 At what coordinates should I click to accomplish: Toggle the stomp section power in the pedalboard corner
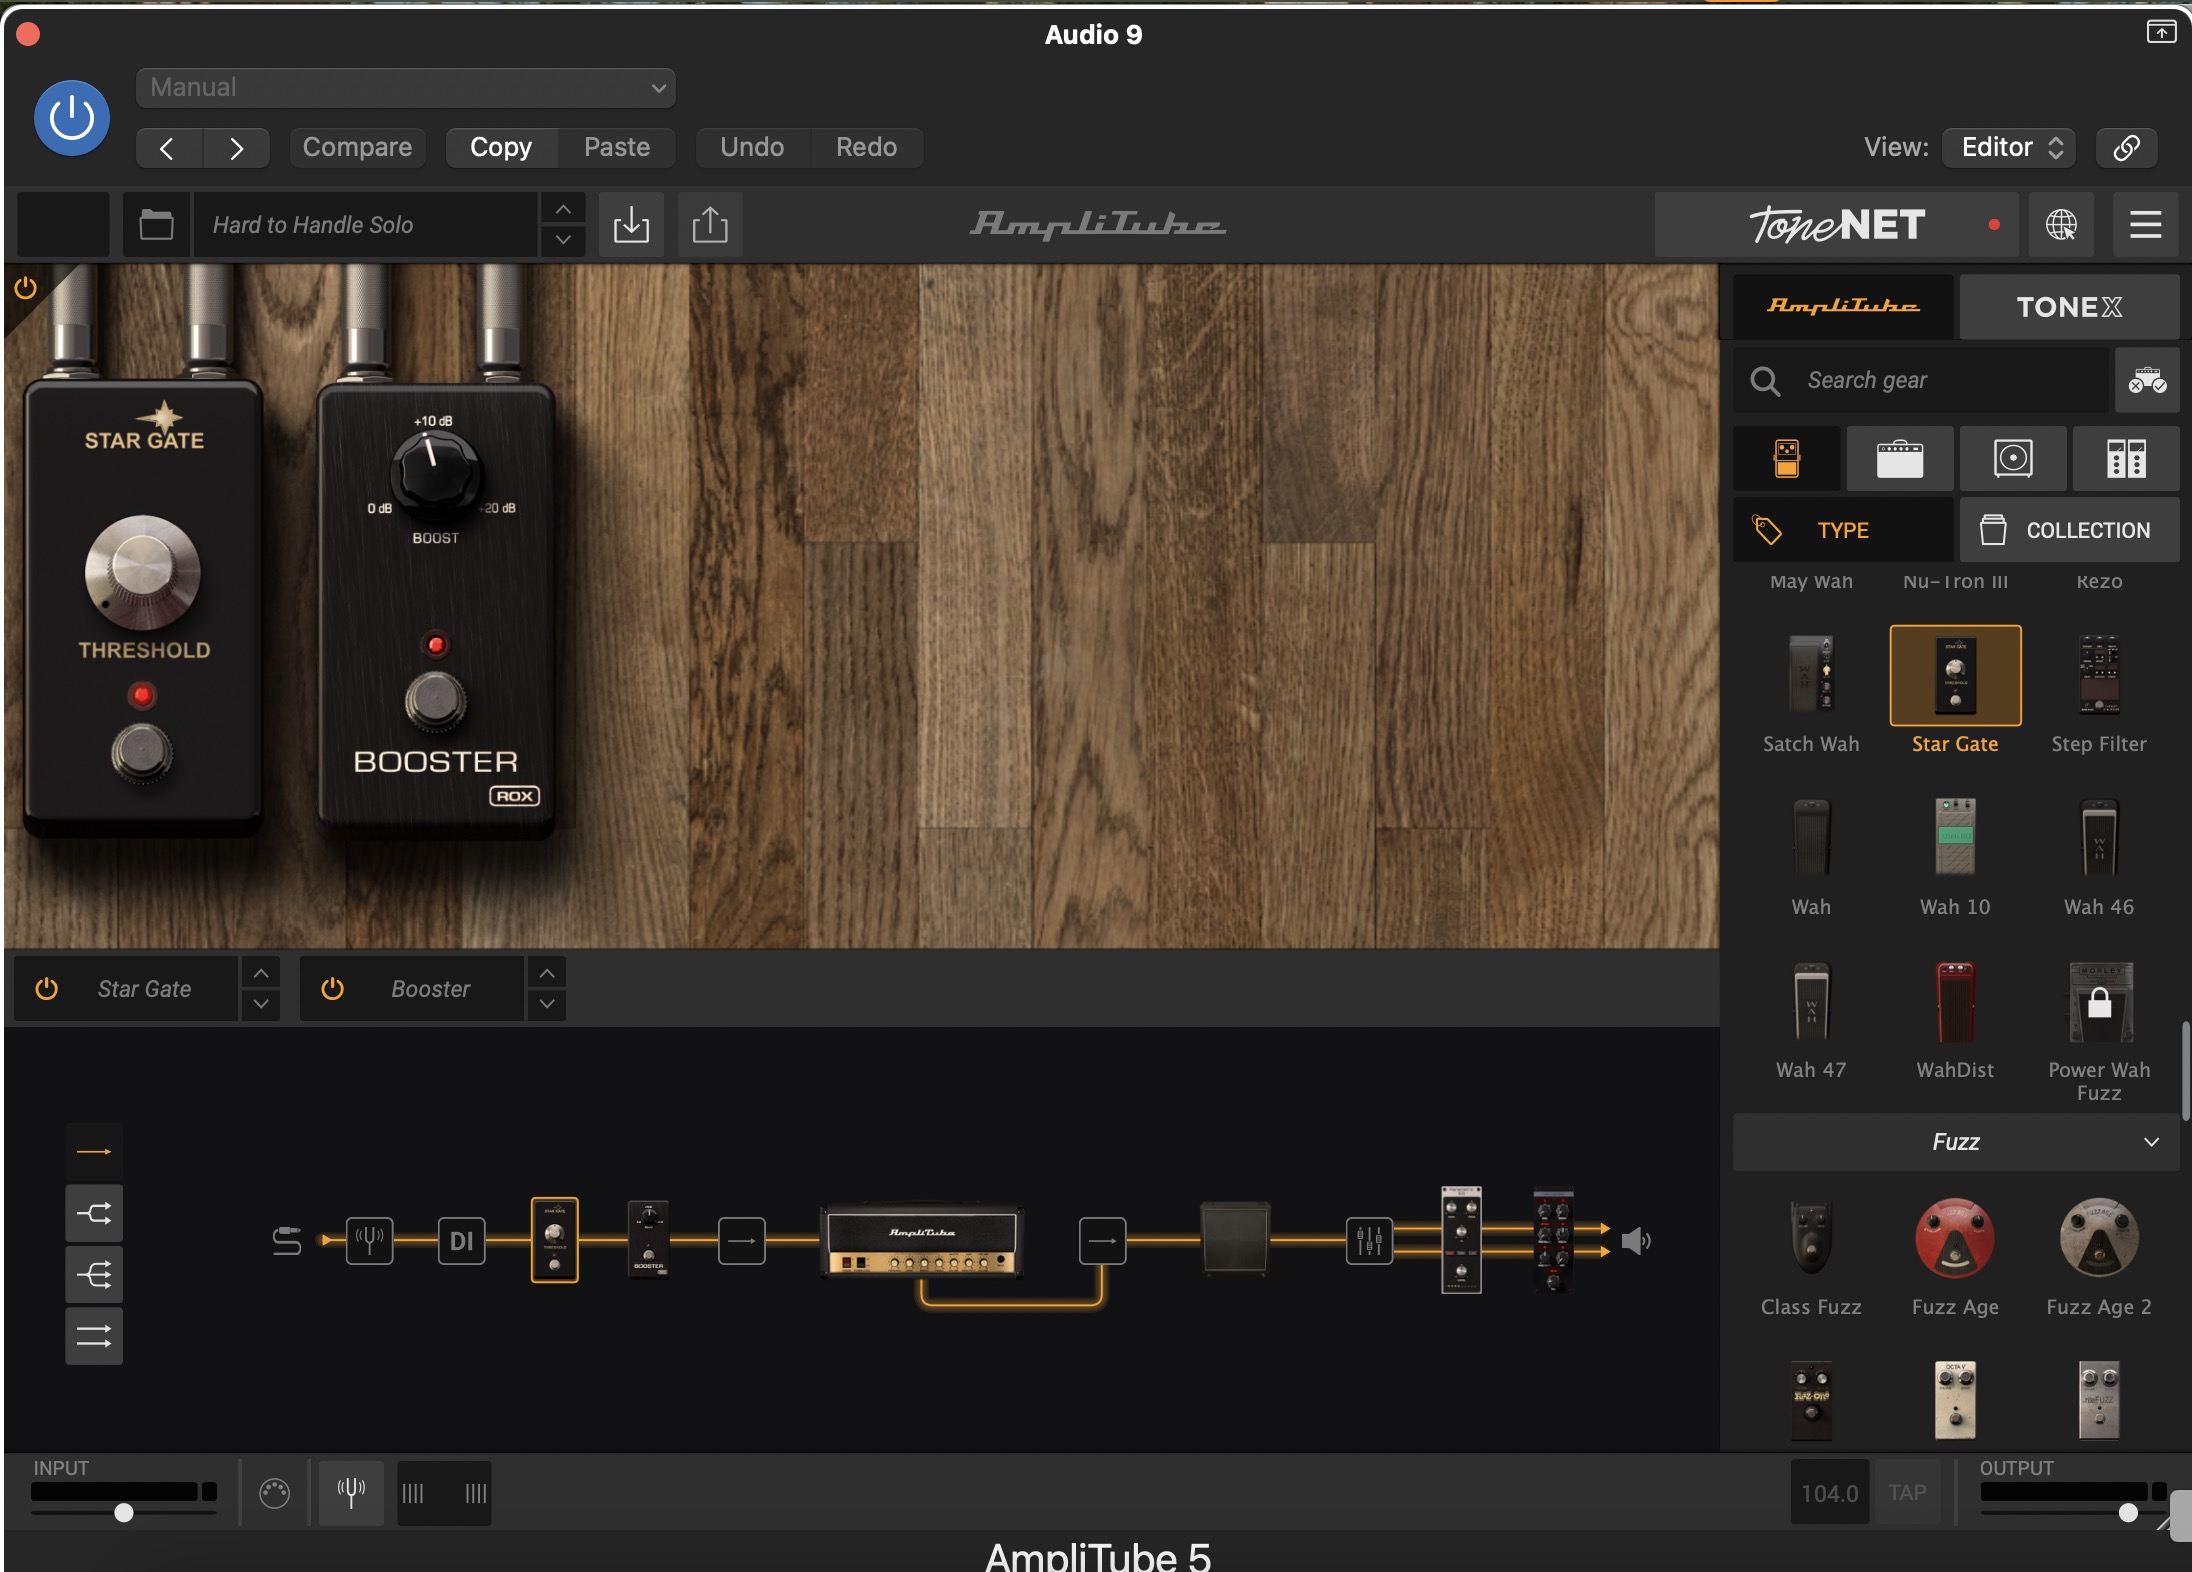point(26,289)
